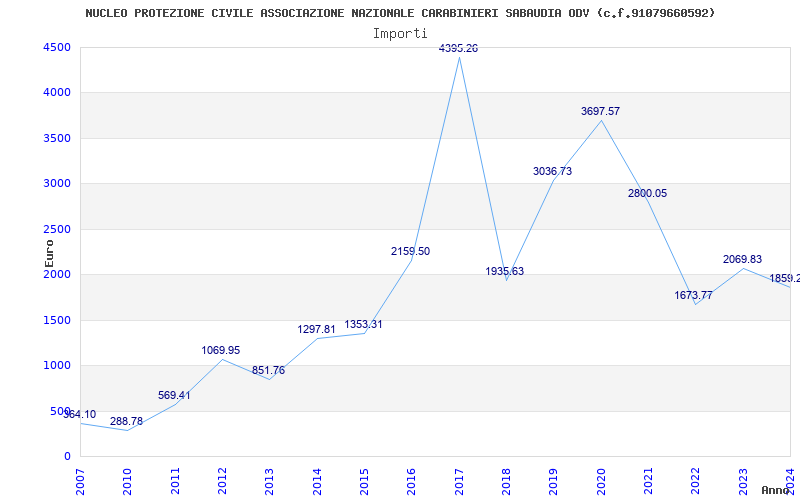Click the 1297.81 data label
The width and height of the screenshot is (800, 500).
pos(316,330)
